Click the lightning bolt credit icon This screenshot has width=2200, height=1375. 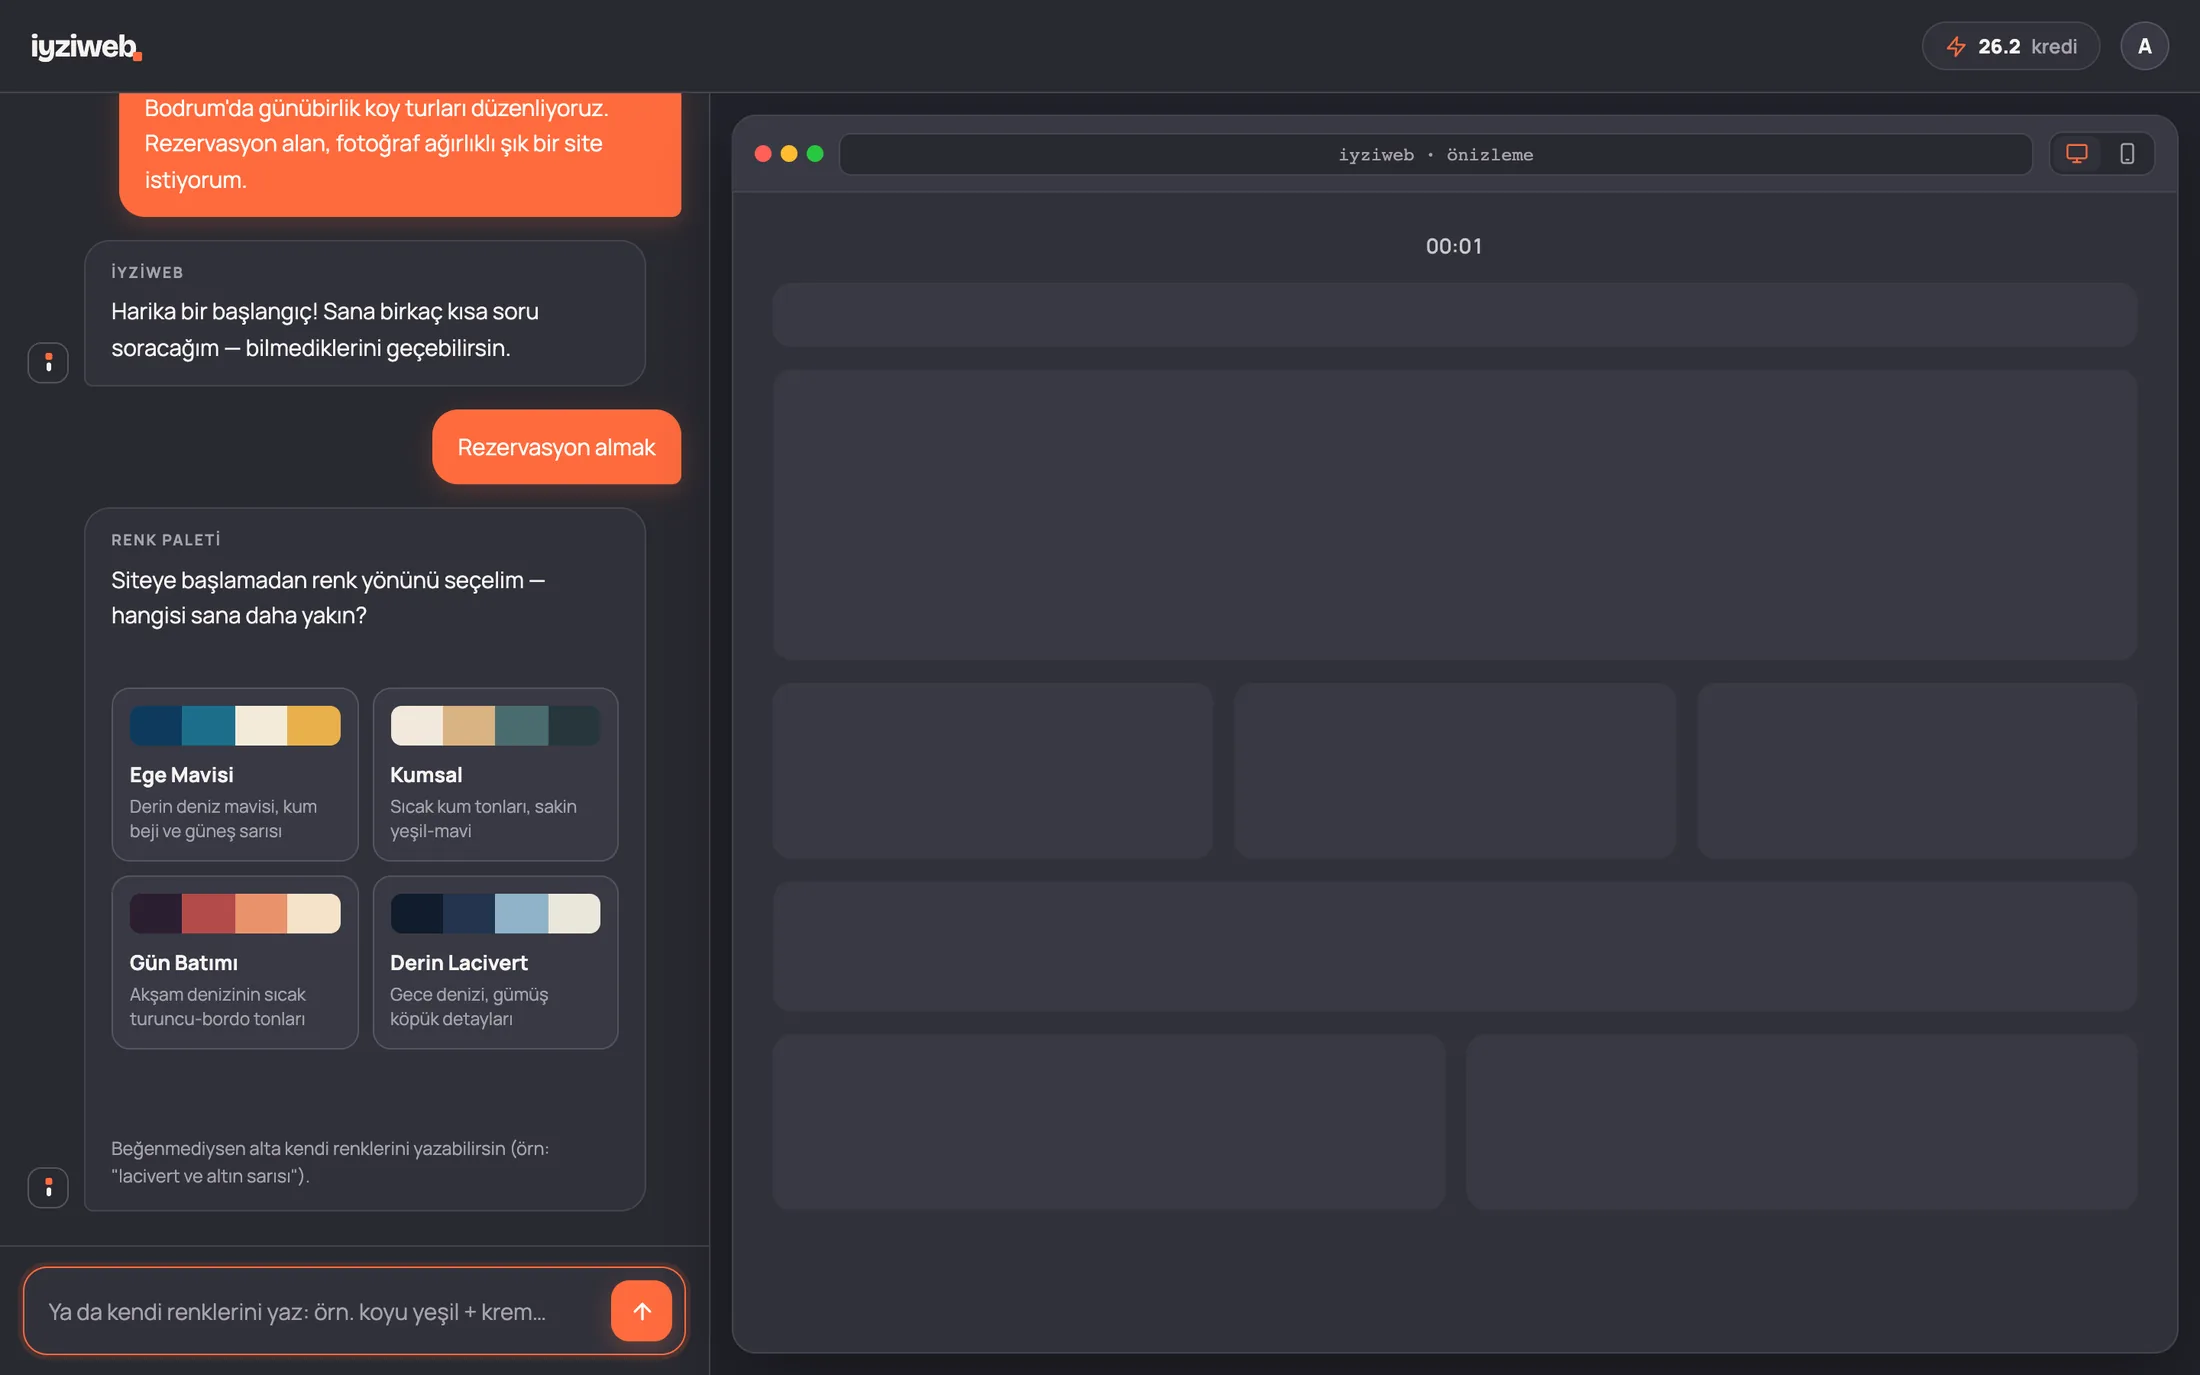(x=1956, y=46)
